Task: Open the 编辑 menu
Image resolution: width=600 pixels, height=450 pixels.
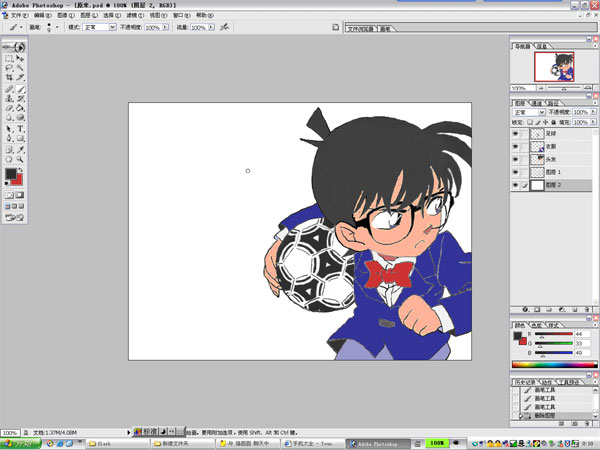Action: (x=42, y=15)
